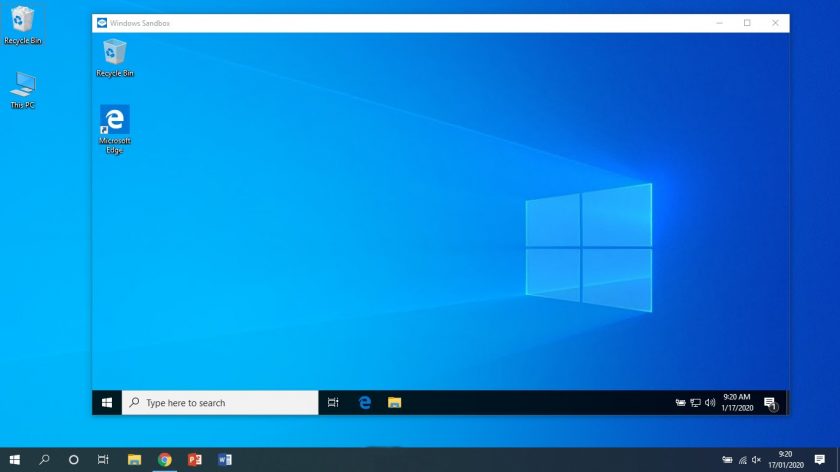
Task: Open Recycle Bin inside Windows Sandbox
Action: coord(115,58)
